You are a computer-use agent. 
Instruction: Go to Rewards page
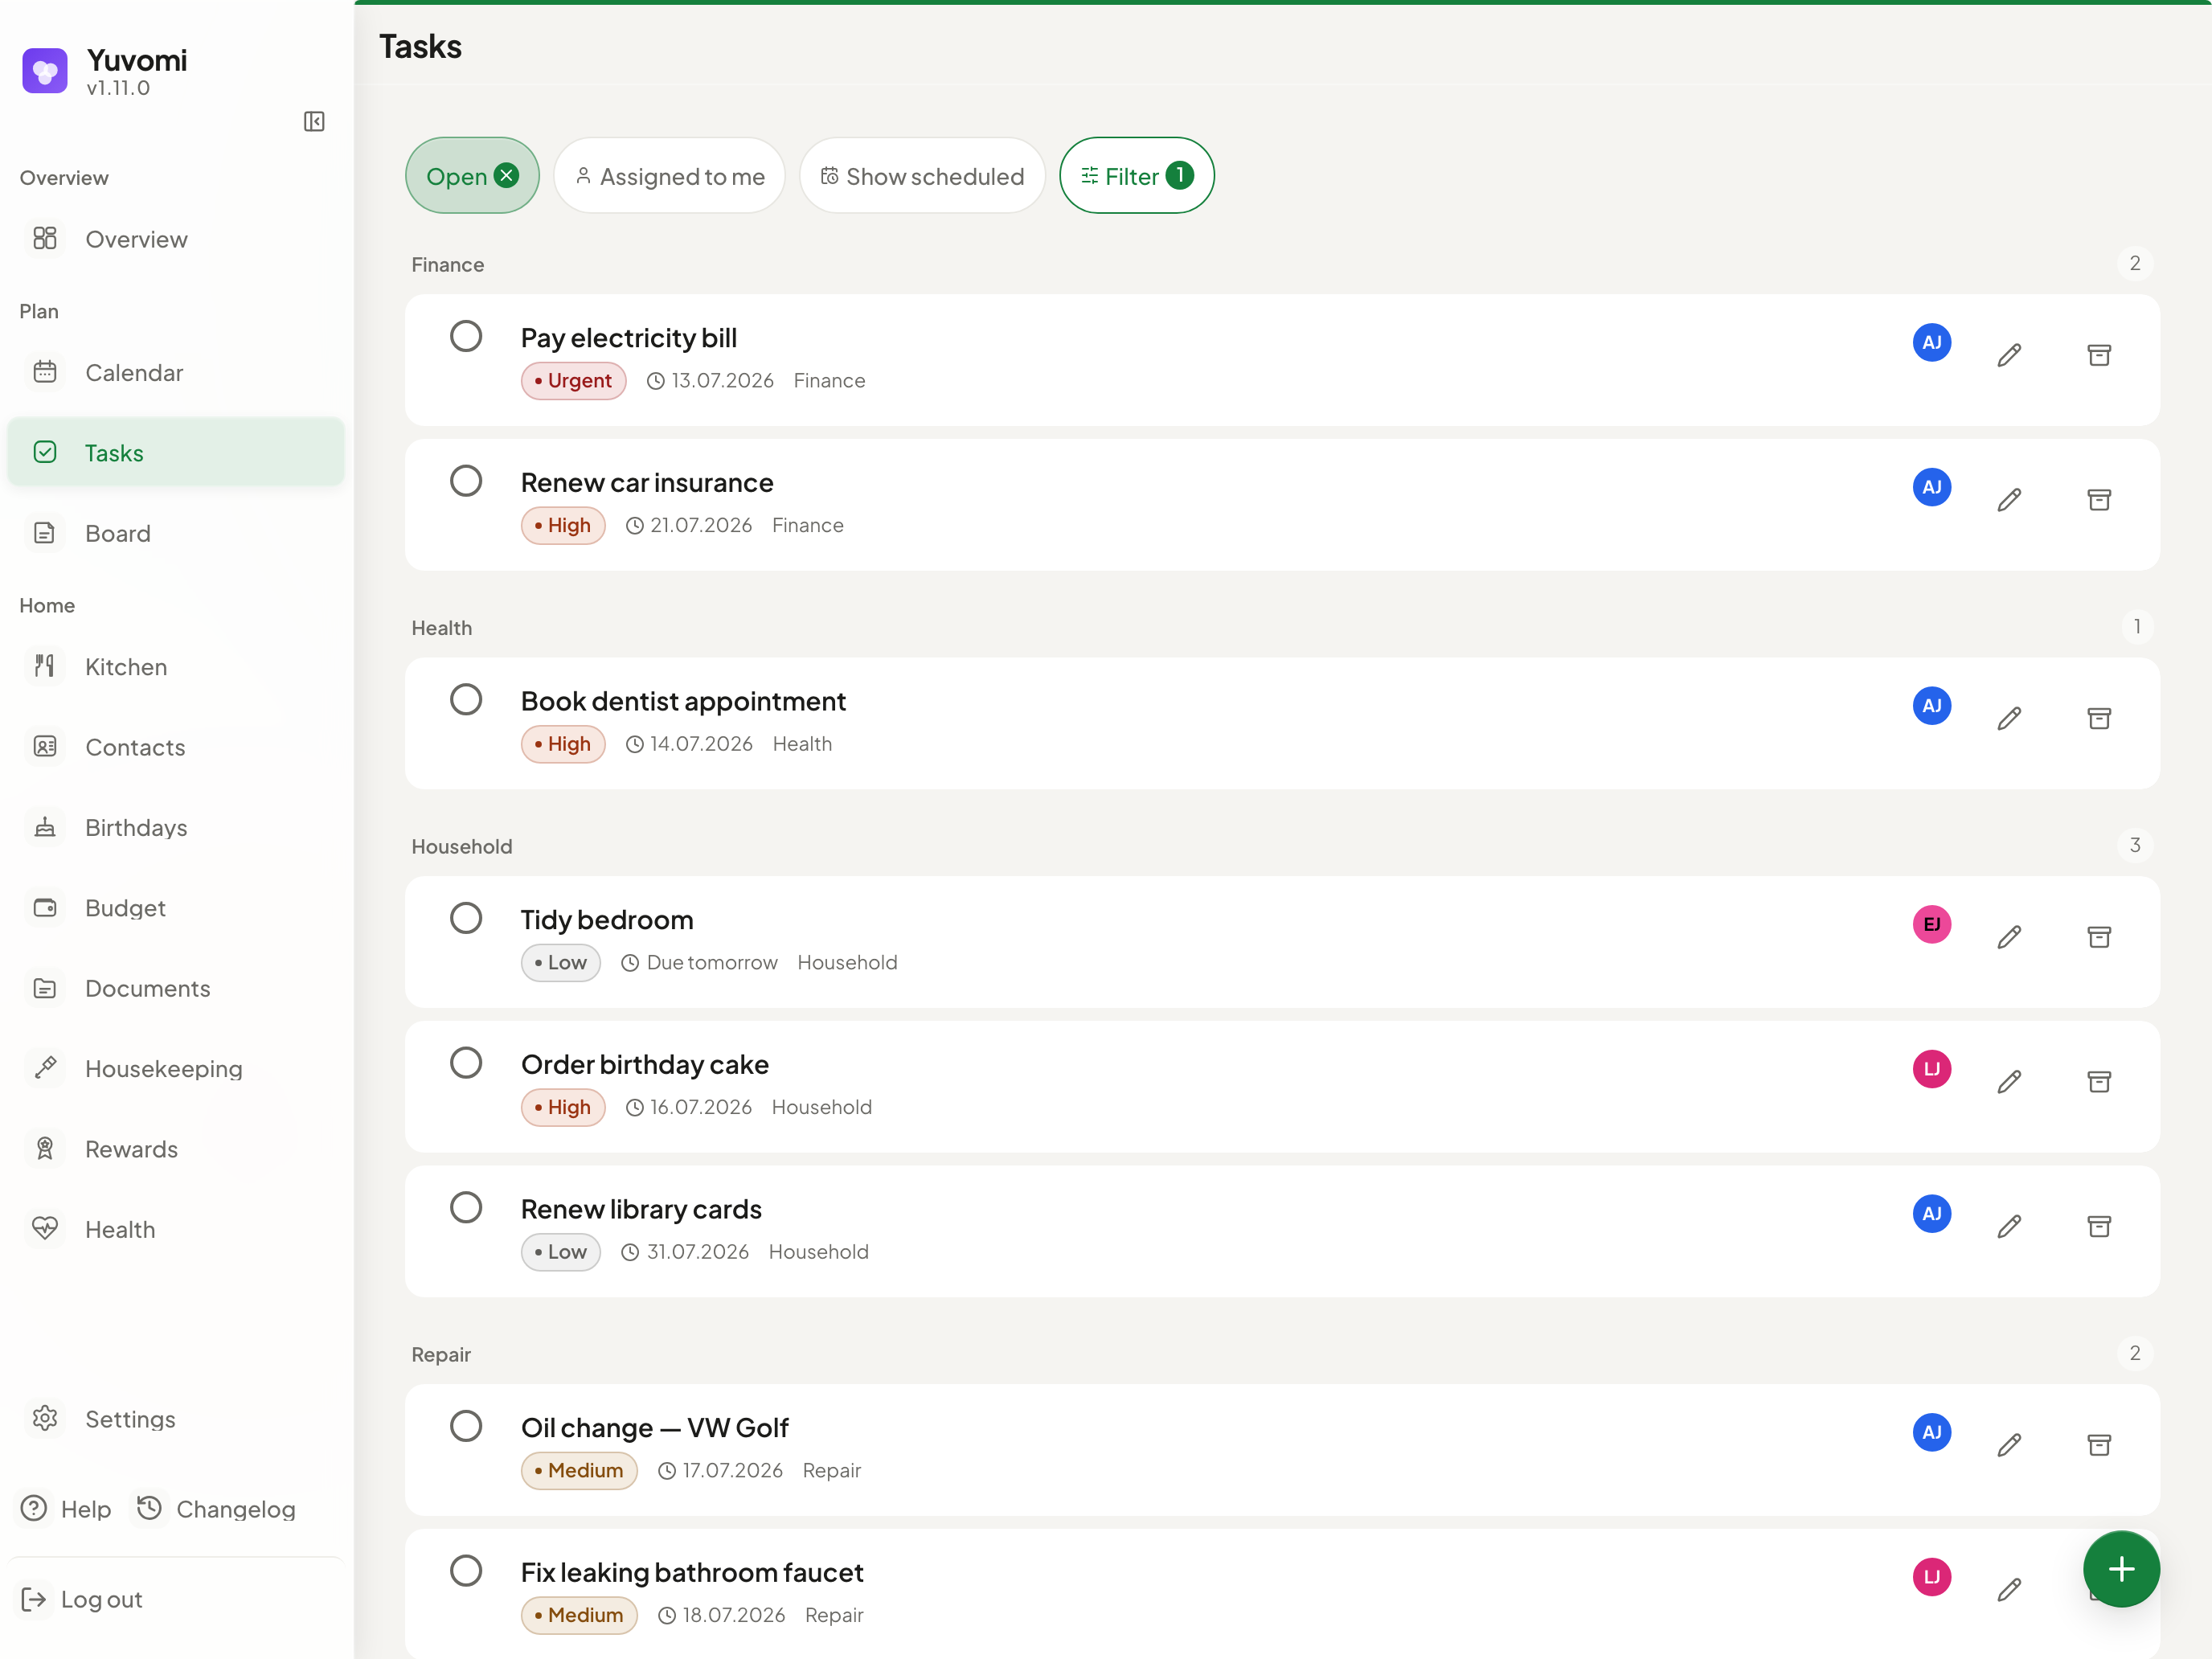176,1149
